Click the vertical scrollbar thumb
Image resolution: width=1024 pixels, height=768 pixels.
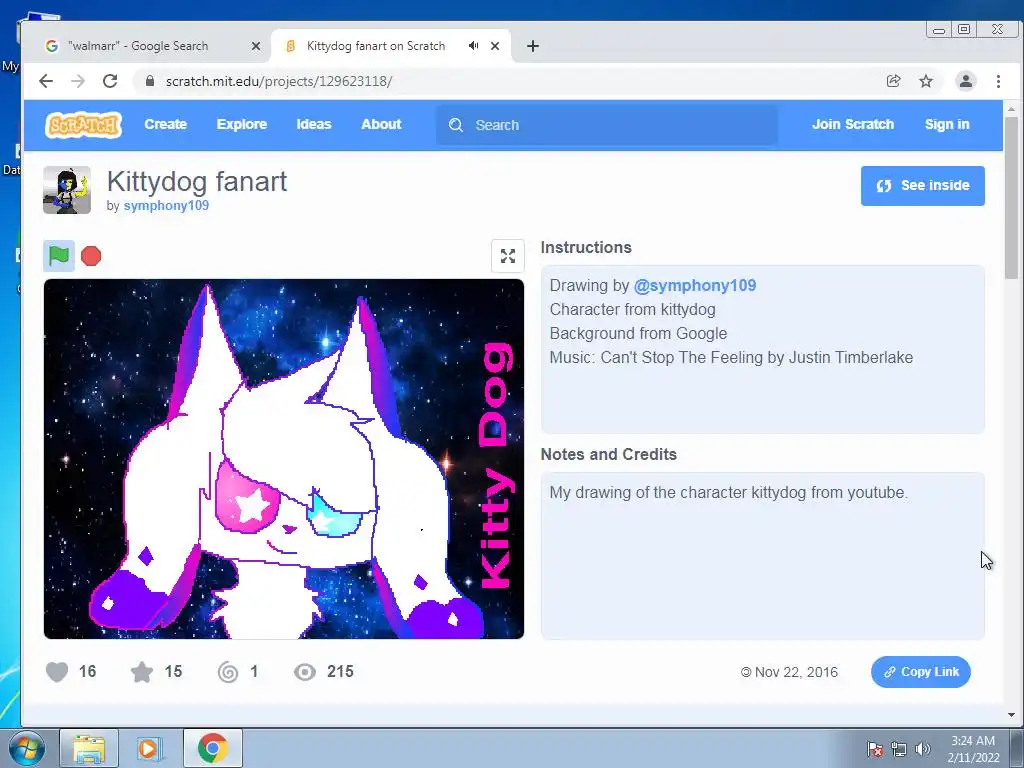(1012, 198)
